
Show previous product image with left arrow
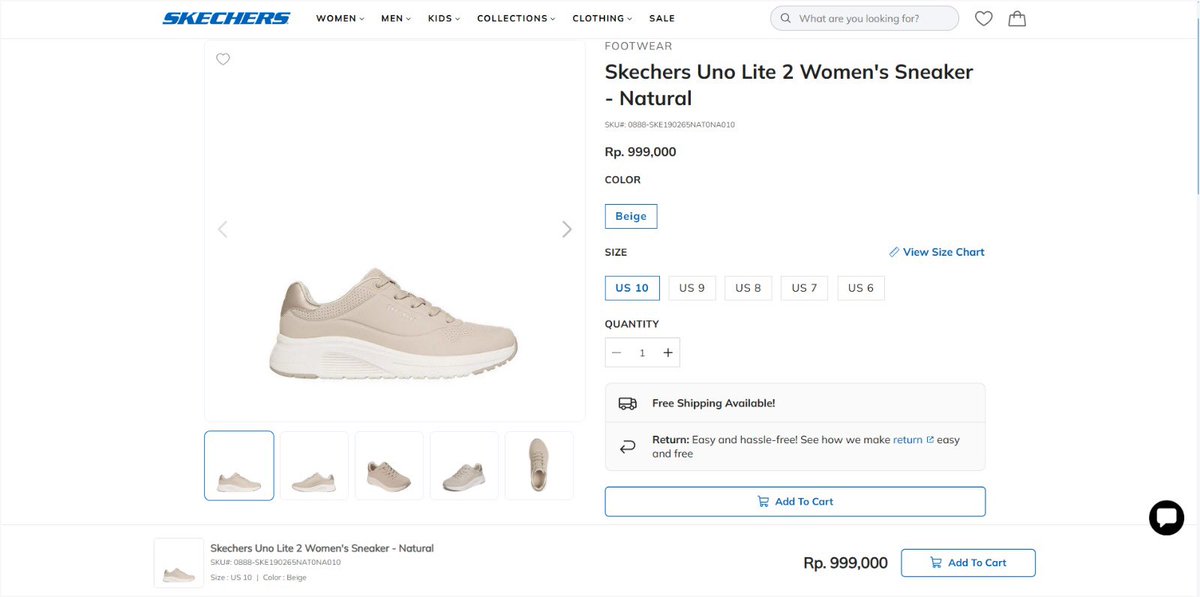(x=223, y=229)
